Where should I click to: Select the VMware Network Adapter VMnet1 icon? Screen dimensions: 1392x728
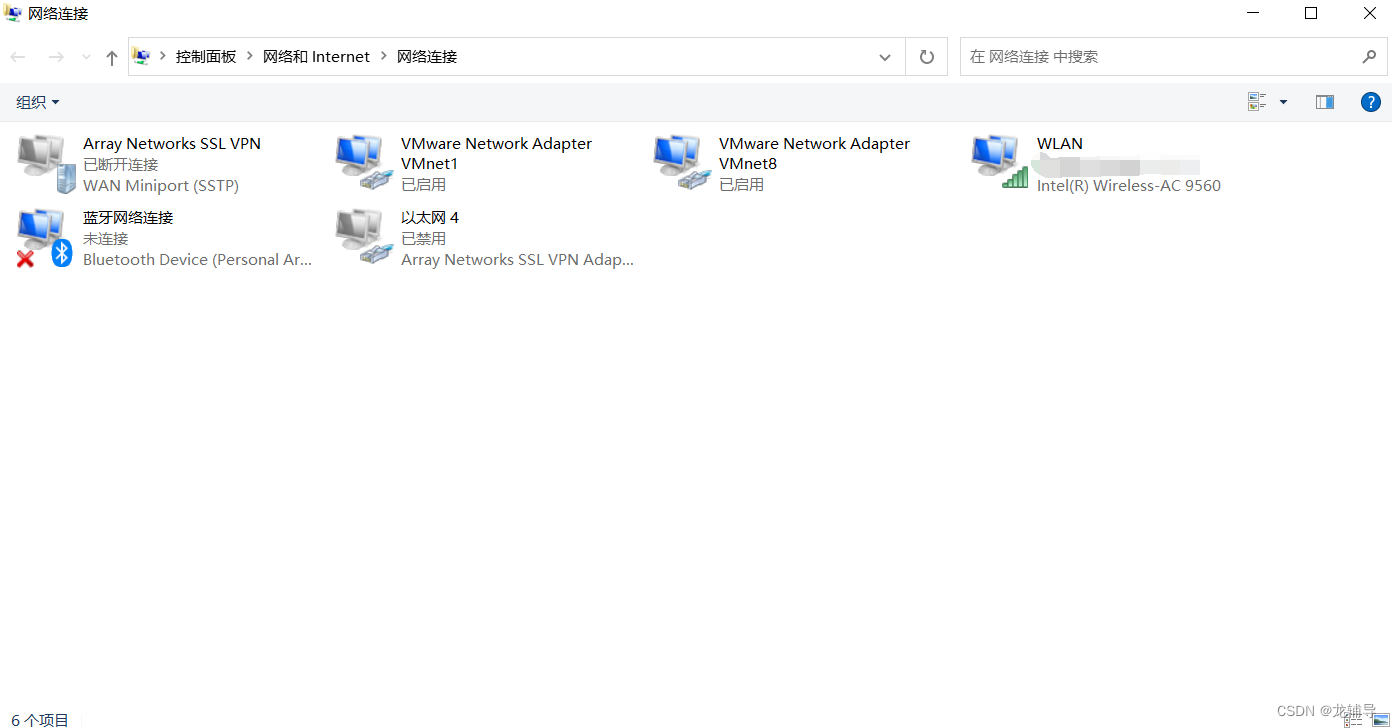pos(364,164)
